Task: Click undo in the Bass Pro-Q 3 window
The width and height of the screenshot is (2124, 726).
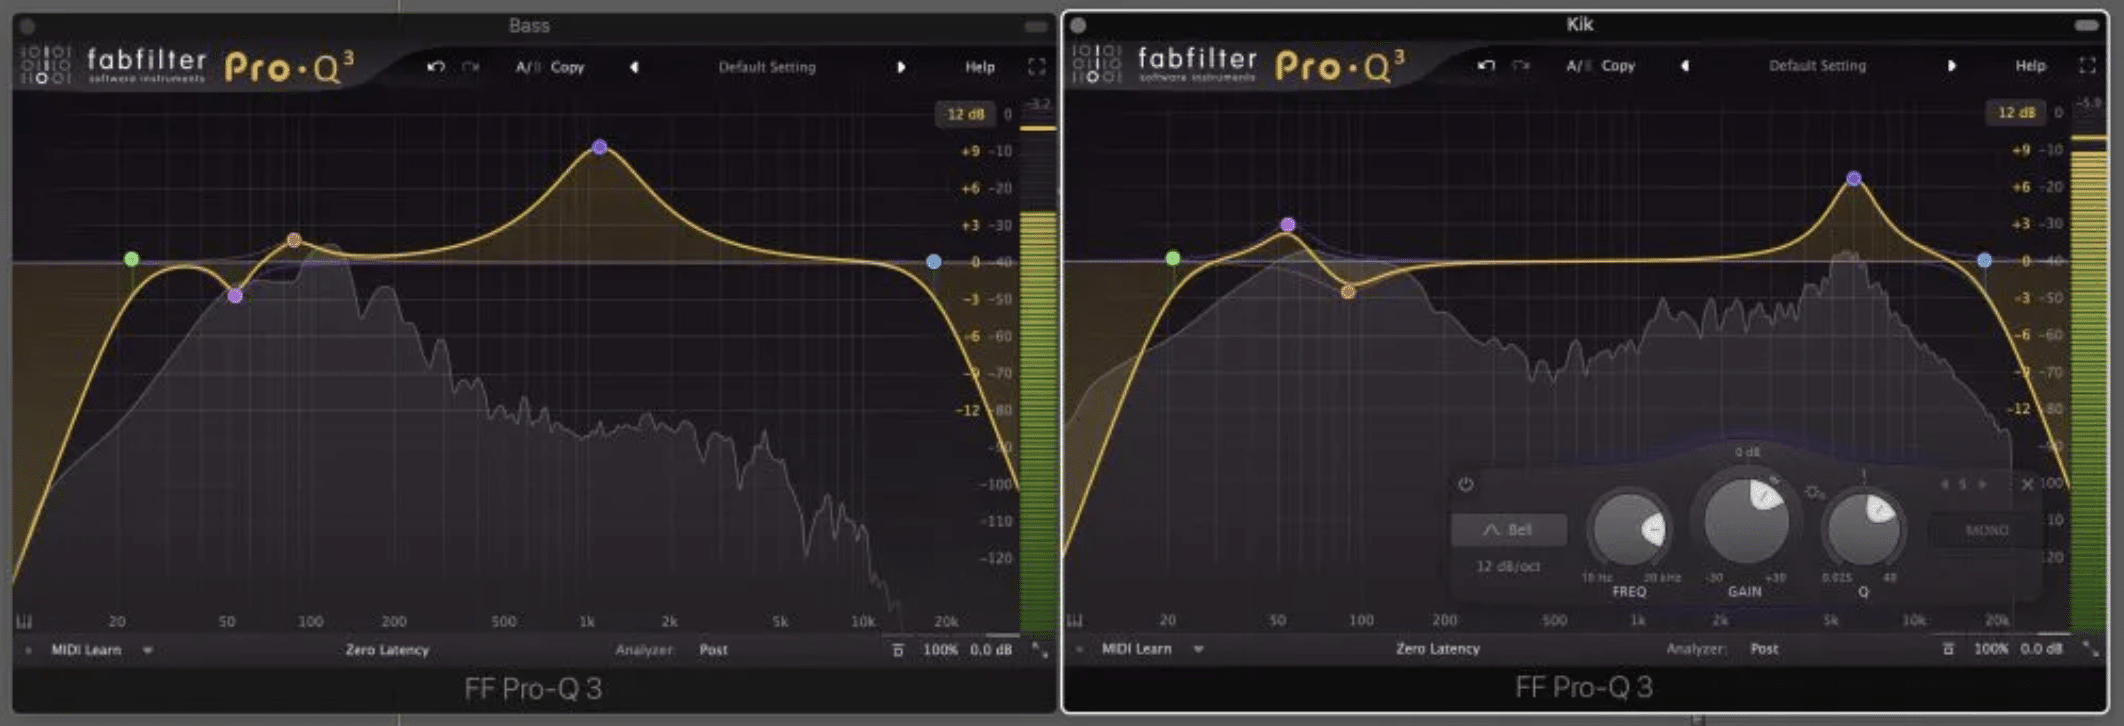Action: [x=436, y=67]
